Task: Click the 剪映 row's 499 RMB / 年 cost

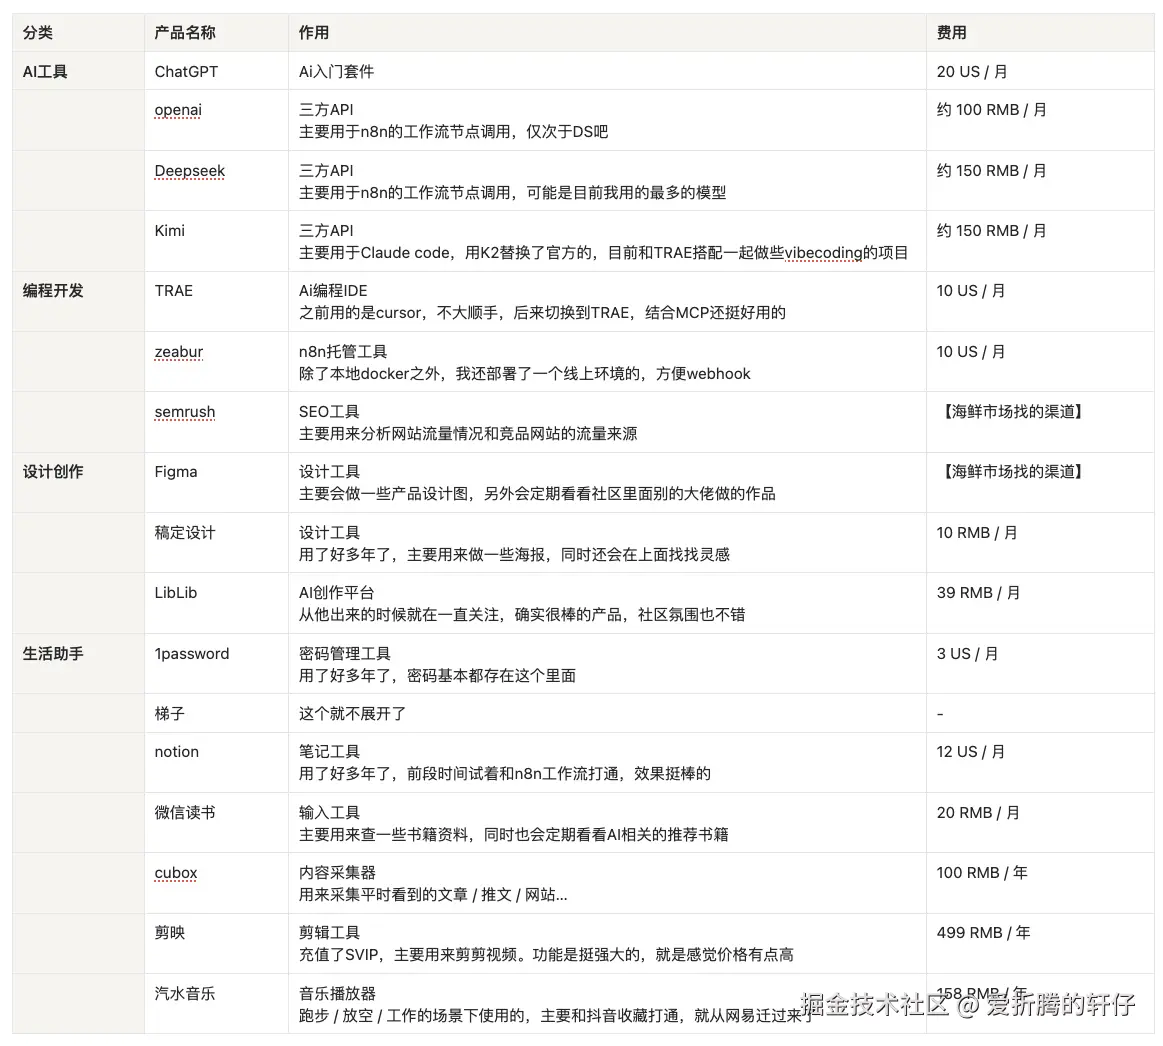Action: (983, 932)
